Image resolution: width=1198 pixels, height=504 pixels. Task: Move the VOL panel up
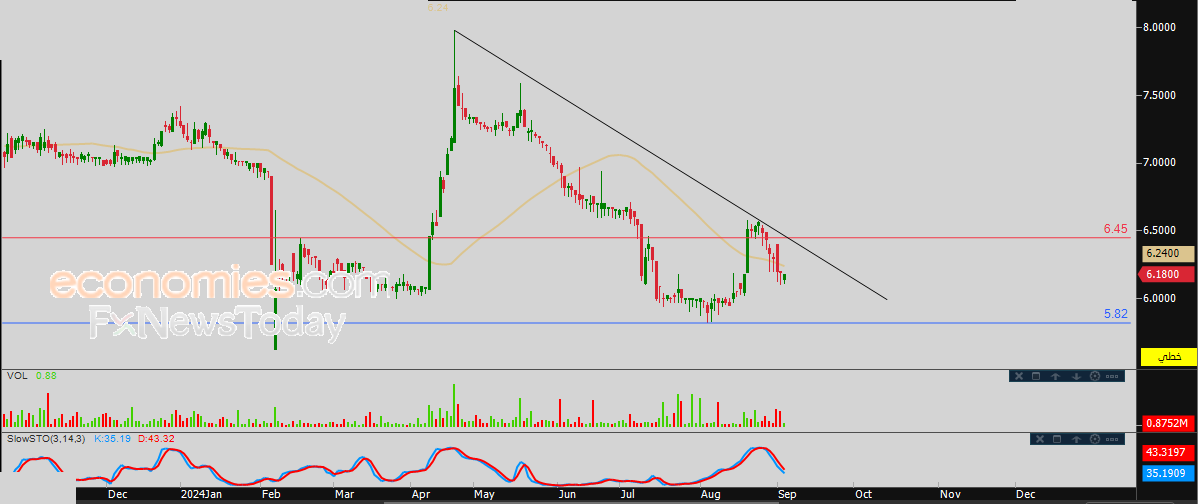click(1056, 376)
